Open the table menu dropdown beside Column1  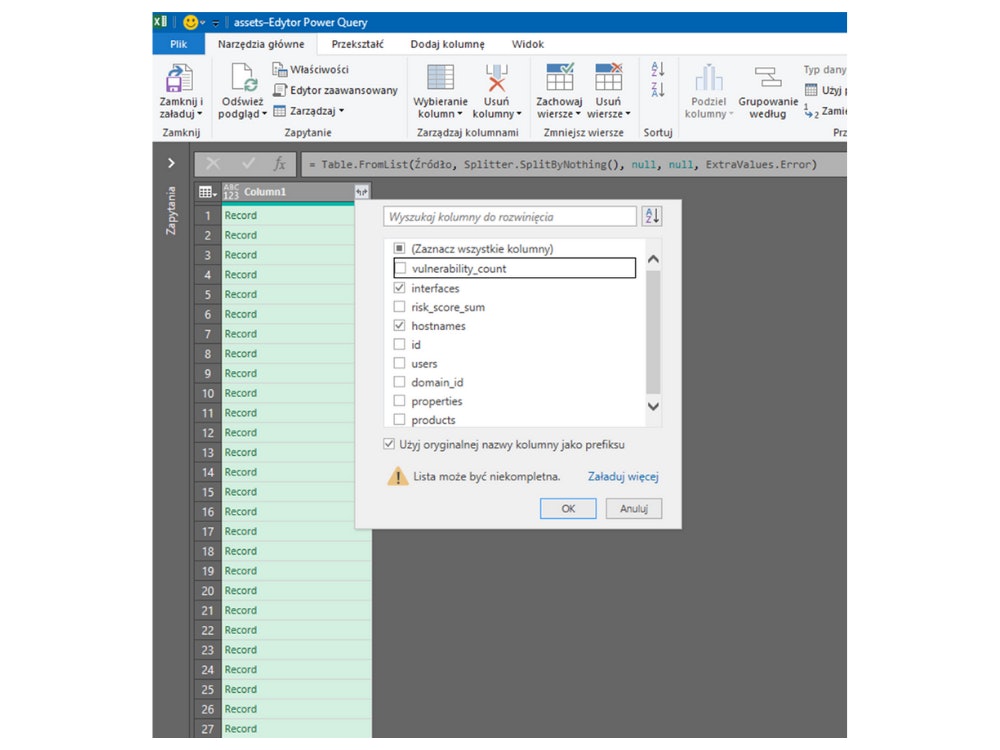(x=206, y=192)
